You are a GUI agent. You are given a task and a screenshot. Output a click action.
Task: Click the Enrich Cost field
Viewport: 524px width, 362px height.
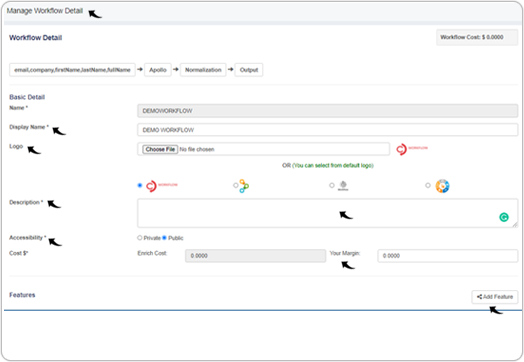pos(255,256)
